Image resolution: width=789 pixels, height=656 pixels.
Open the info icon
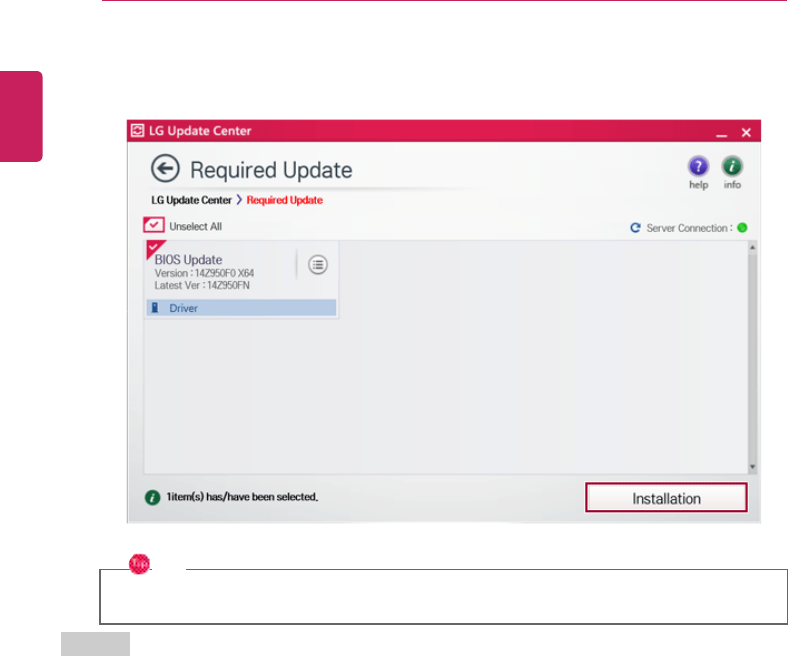click(x=732, y=166)
